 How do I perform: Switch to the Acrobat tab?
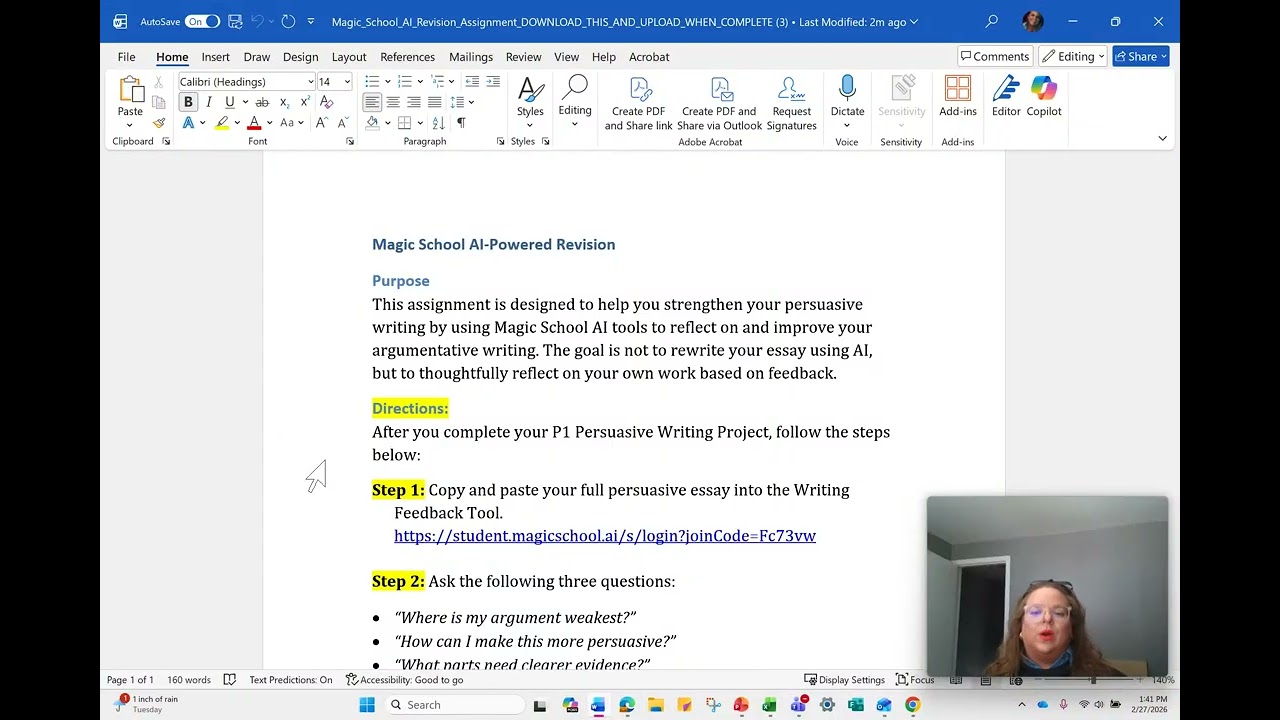[x=649, y=57]
